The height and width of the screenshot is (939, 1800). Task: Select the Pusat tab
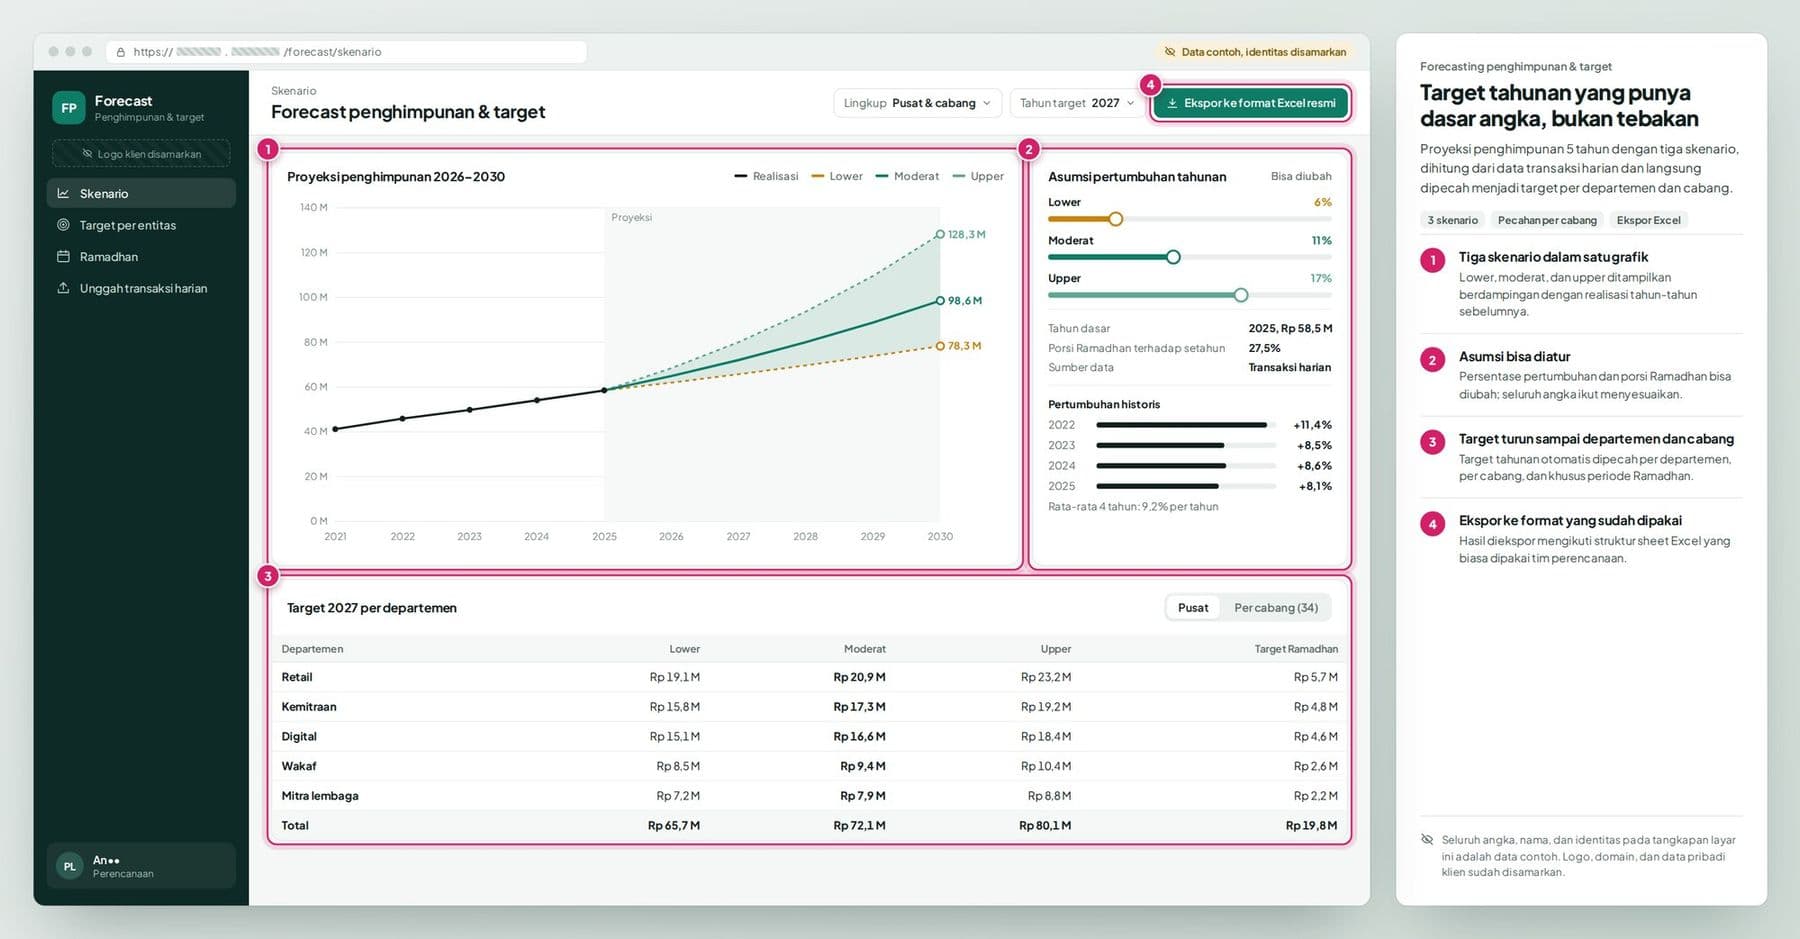[1193, 608]
